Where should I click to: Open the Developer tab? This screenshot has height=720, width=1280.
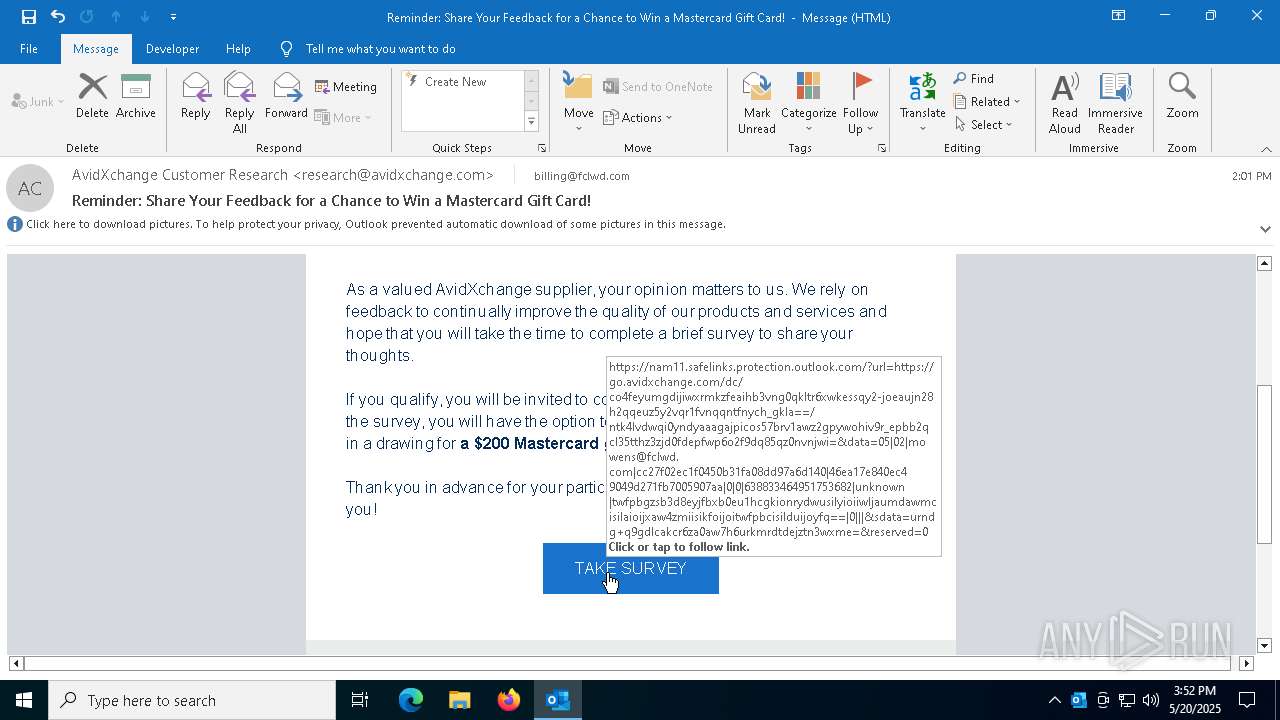(x=172, y=49)
